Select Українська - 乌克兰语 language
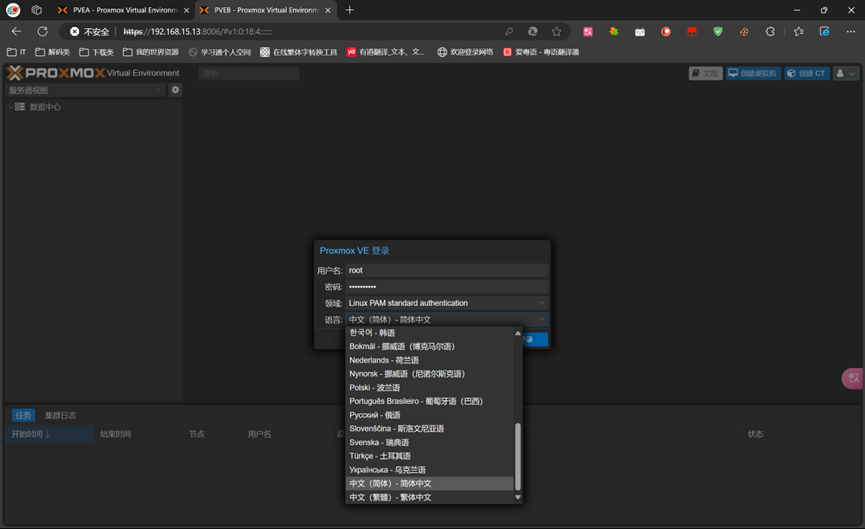Image resolution: width=865 pixels, height=529 pixels. click(x=429, y=470)
